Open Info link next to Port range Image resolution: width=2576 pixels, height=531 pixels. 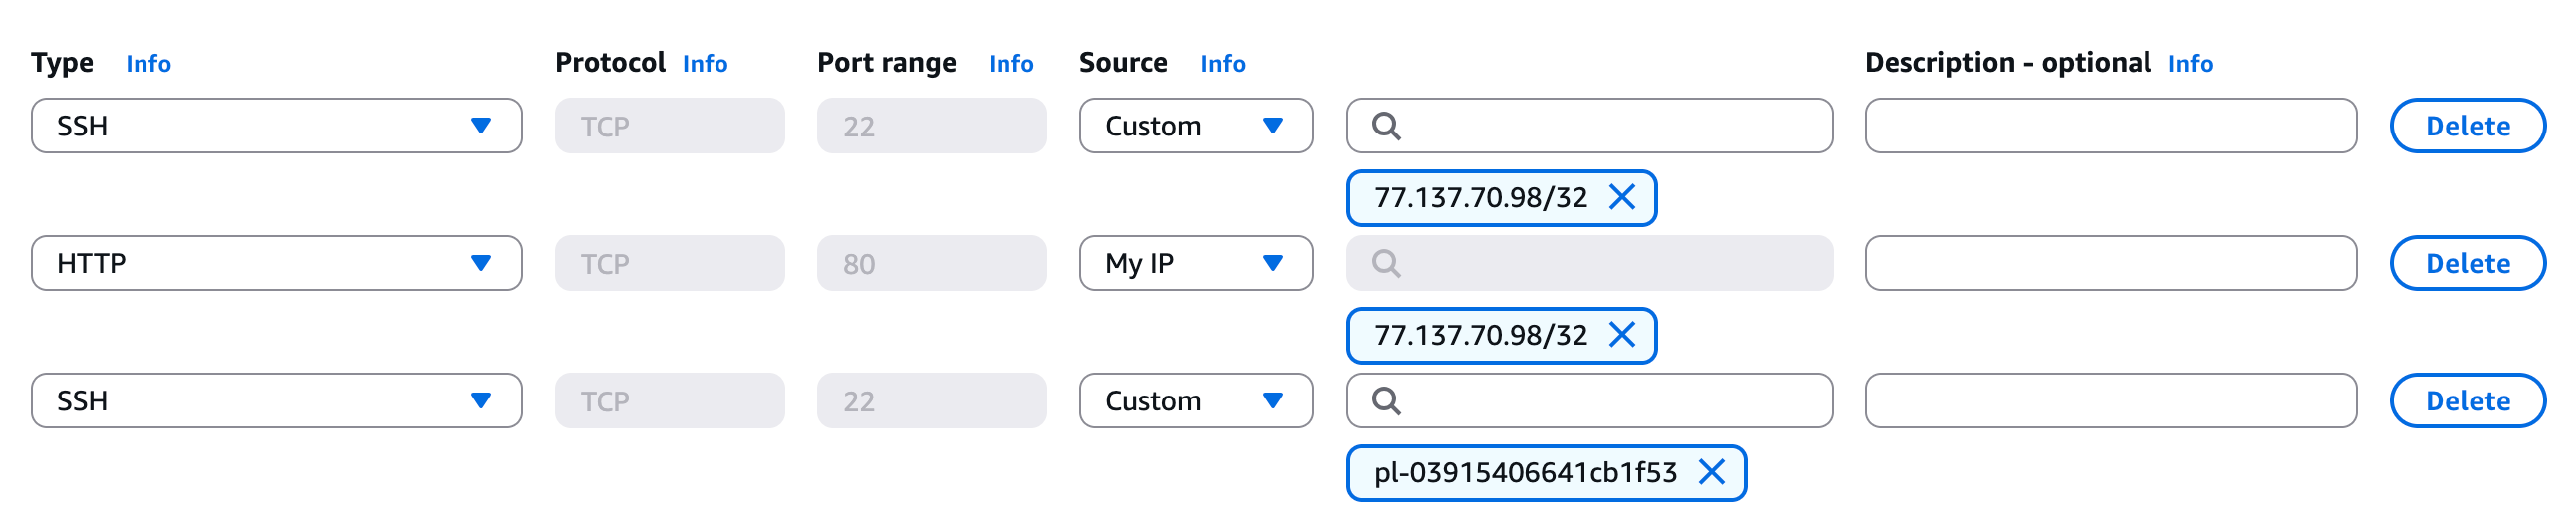[1011, 64]
